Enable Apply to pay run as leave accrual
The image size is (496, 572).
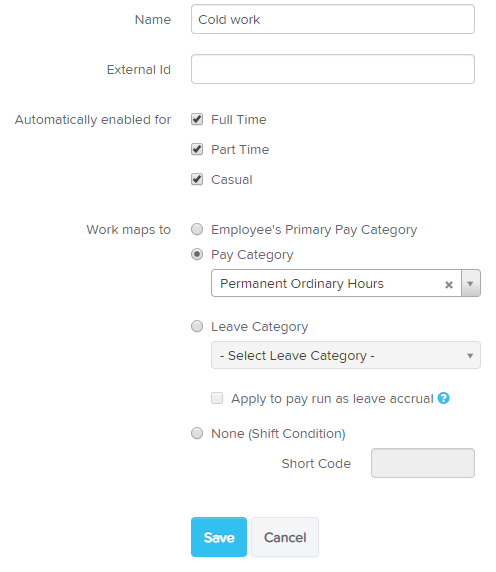[217, 398]
